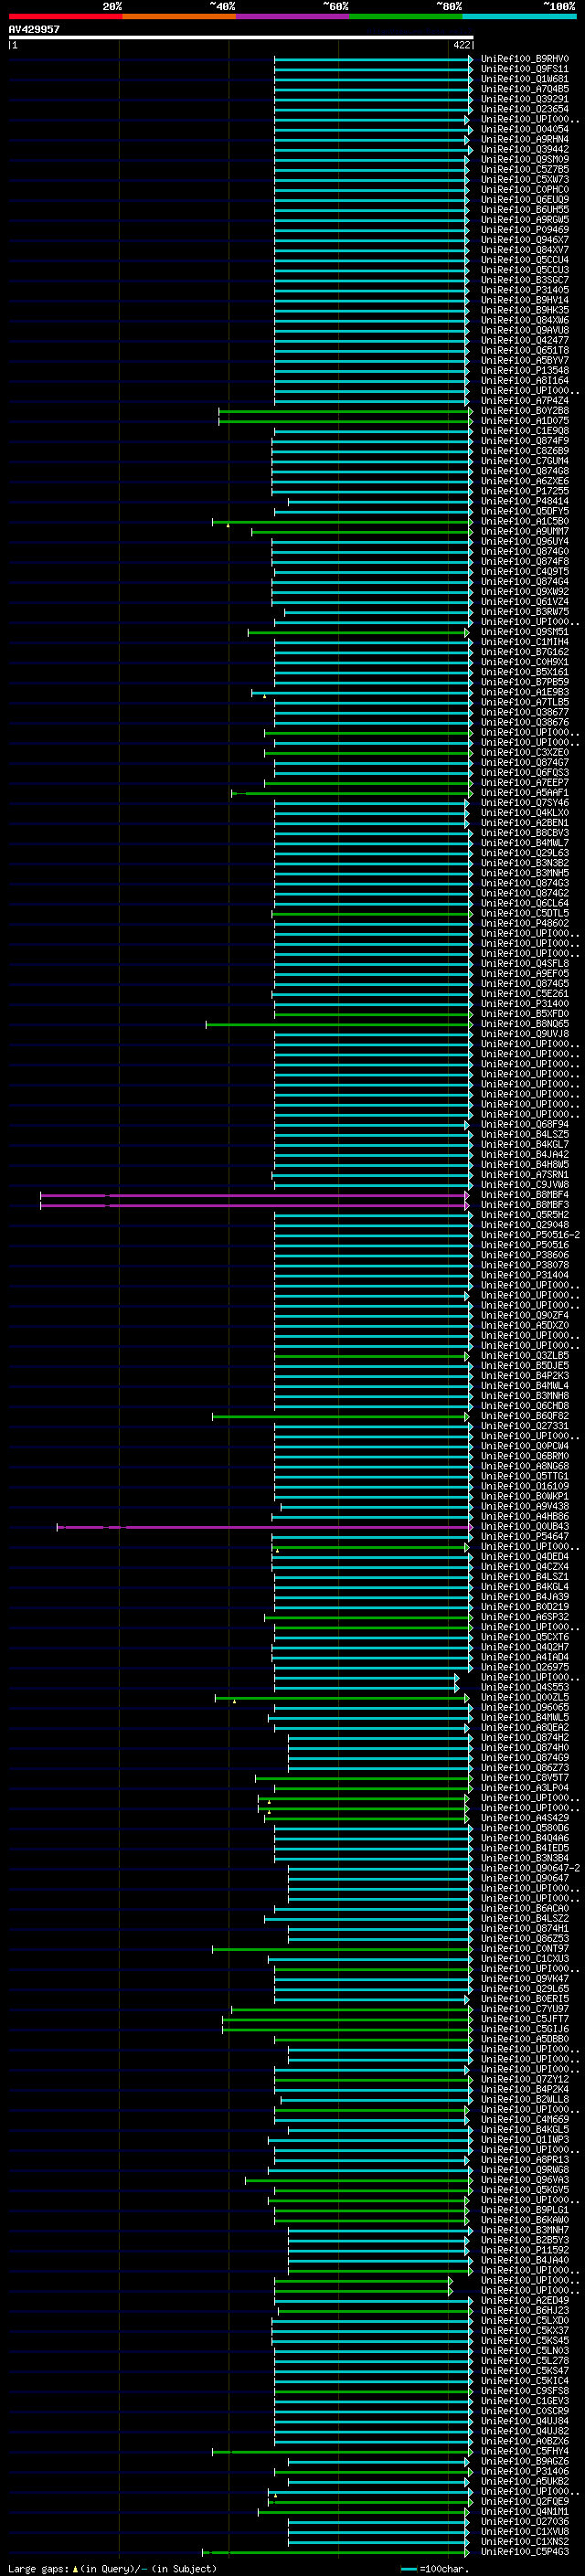Select hit UniRef100_P11592
The width and height of the screenshot is (585, 2576).
tap(525, 2251)
